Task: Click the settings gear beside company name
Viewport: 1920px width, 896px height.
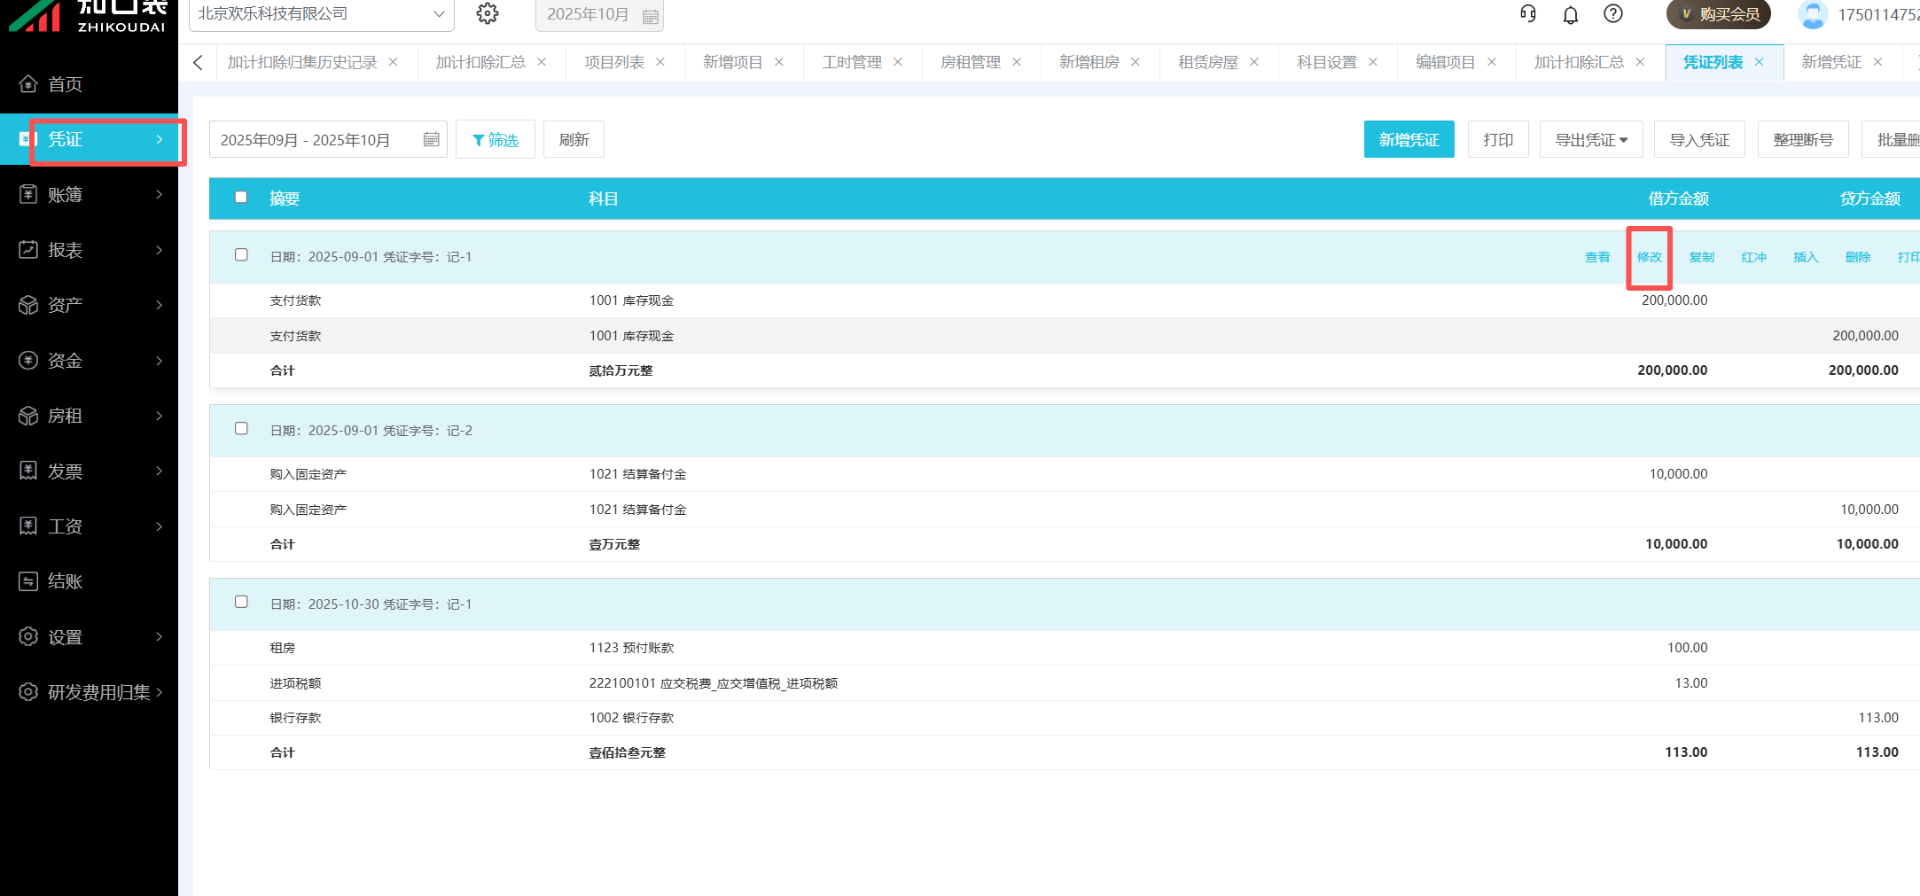Action: [x=487, y=14]
